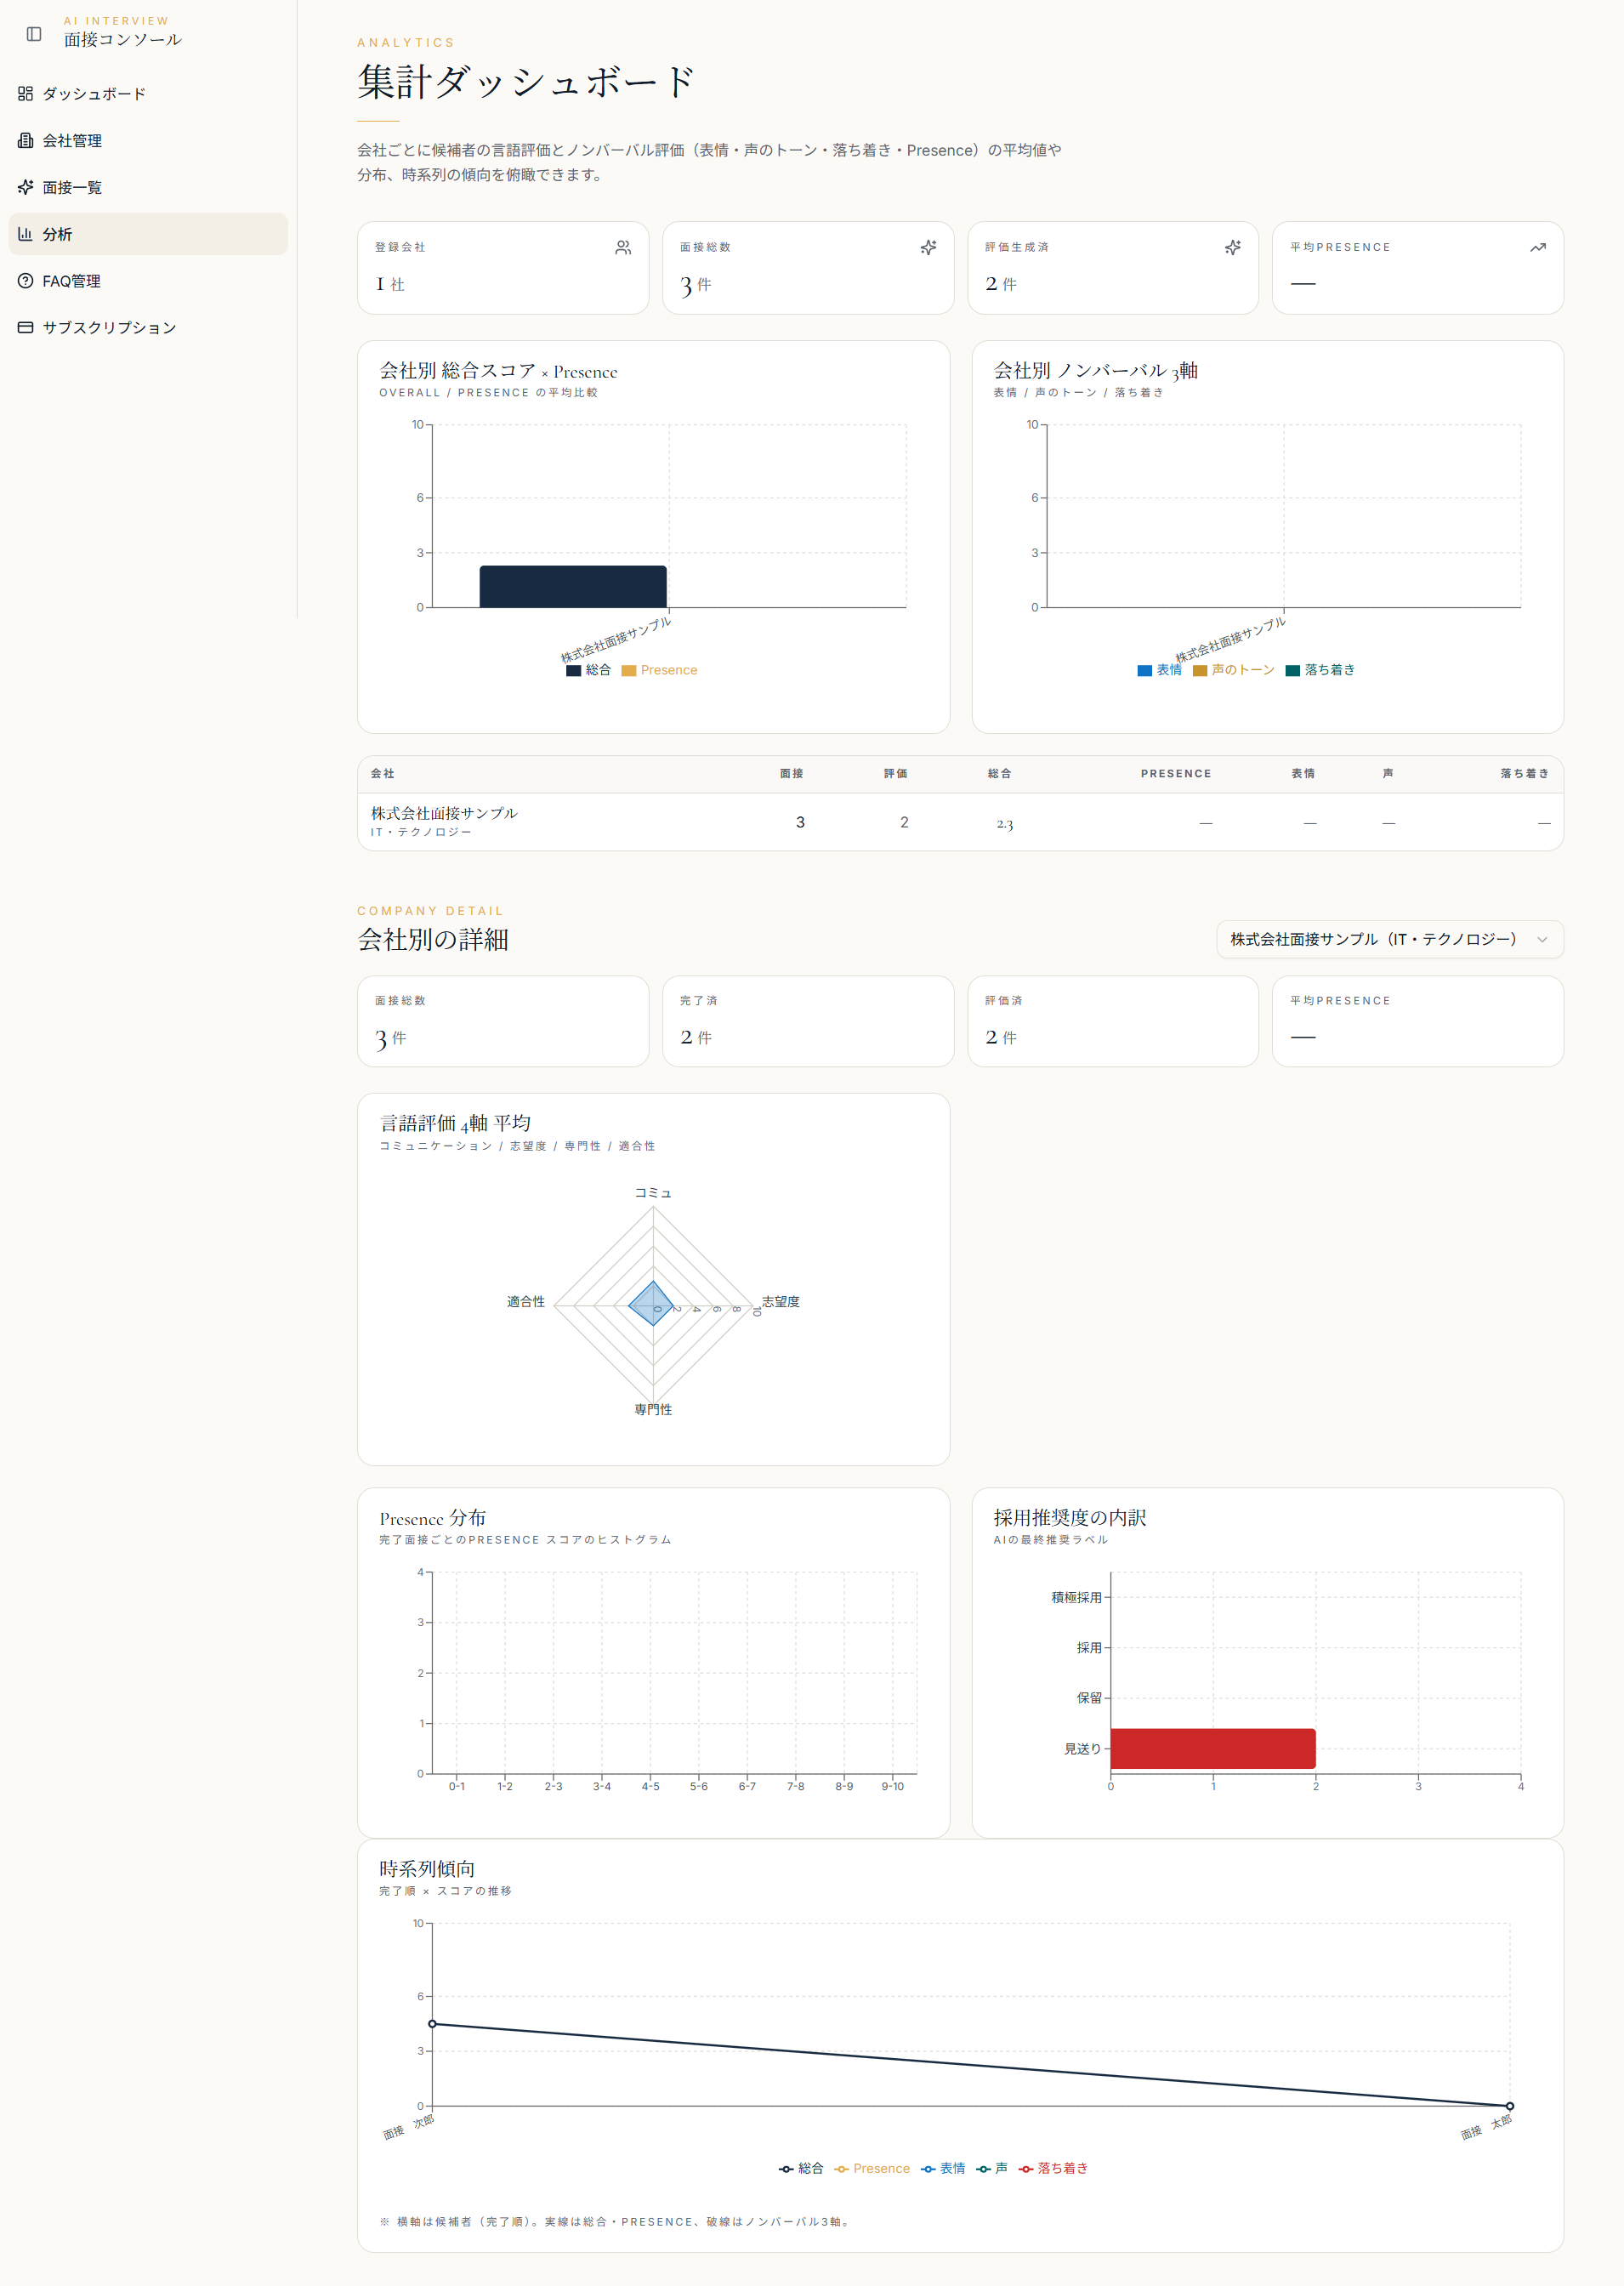
Task: Click the radar chart blue polygon
Action: [x=651, y=1304]
